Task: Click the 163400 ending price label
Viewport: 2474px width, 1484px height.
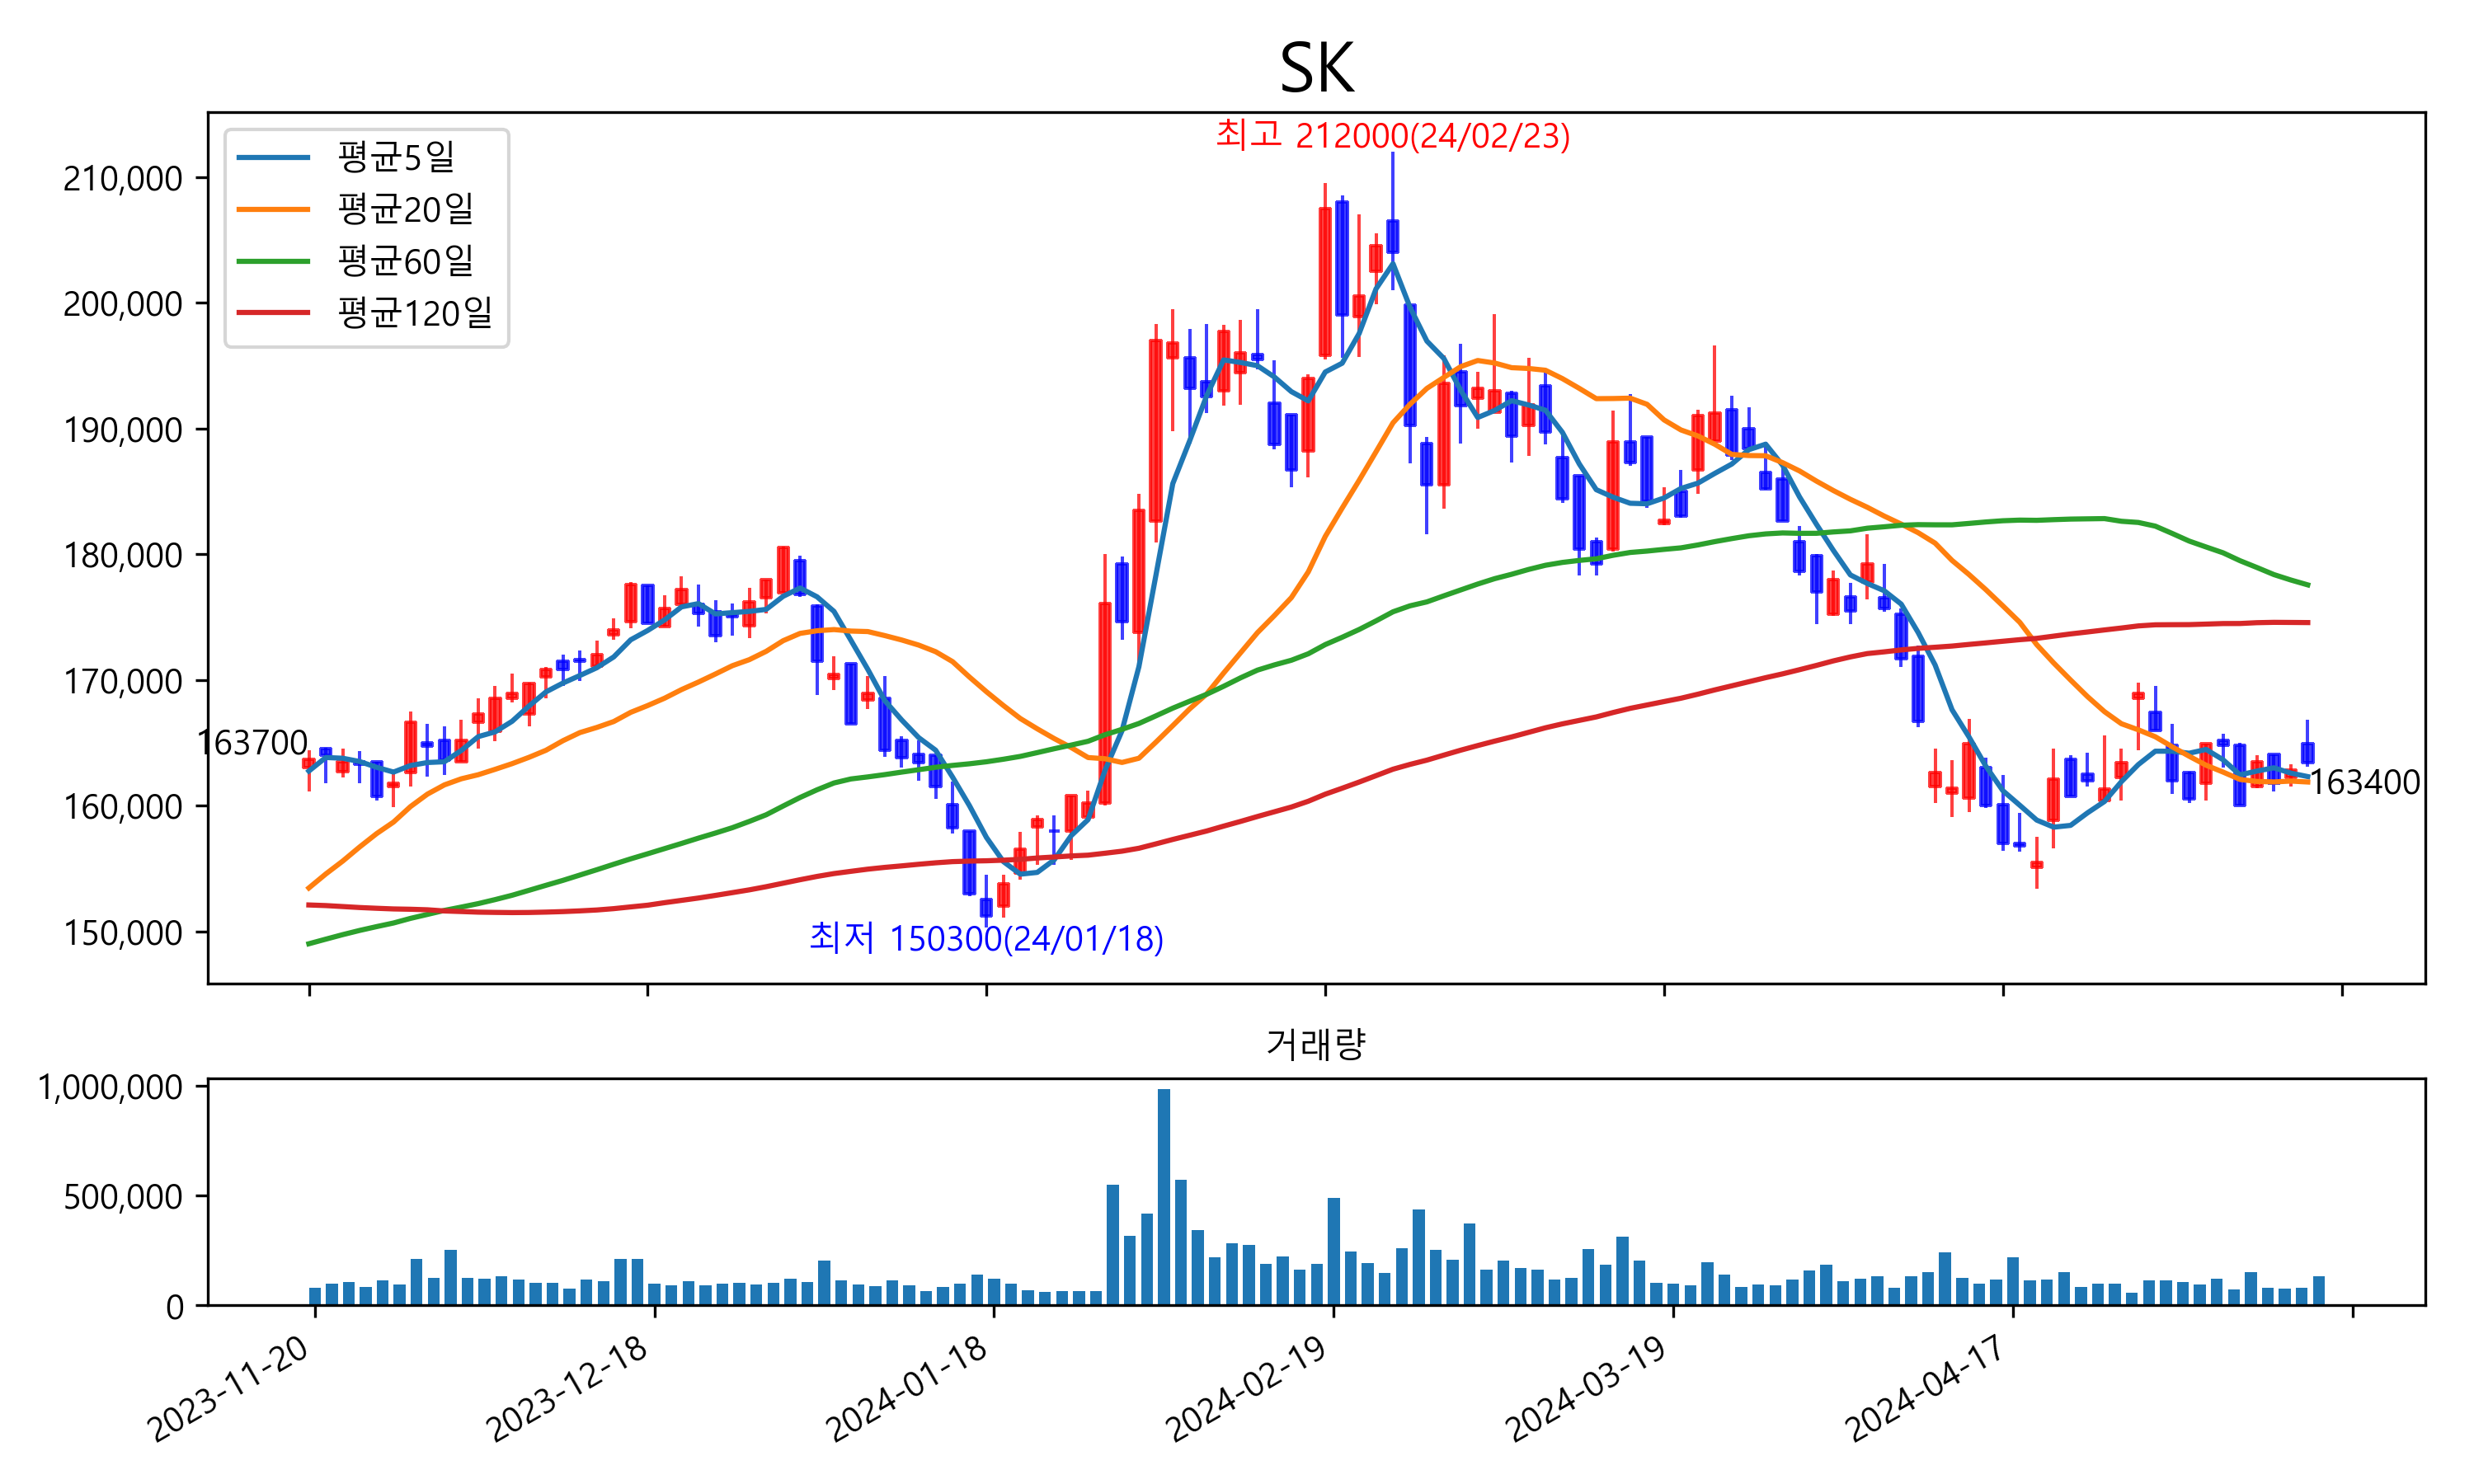Action: coord(2364,782)
